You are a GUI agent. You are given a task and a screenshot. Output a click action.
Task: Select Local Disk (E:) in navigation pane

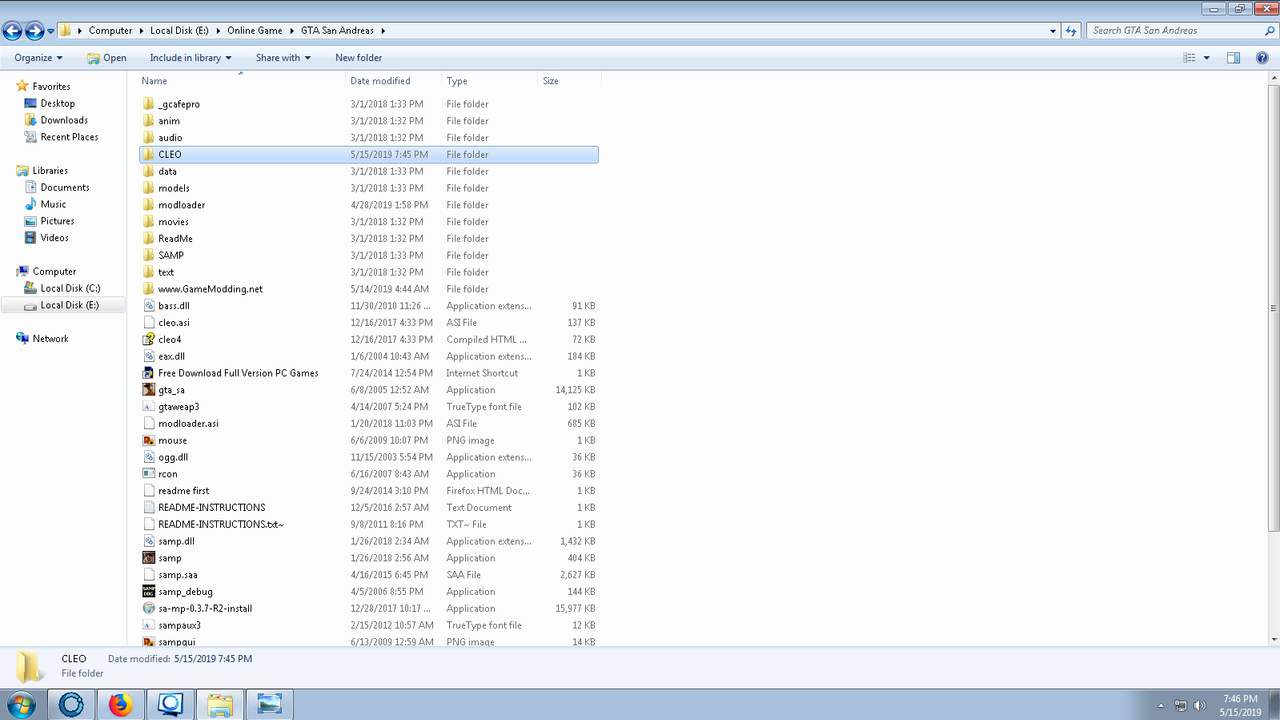click(x=69, y=305)
